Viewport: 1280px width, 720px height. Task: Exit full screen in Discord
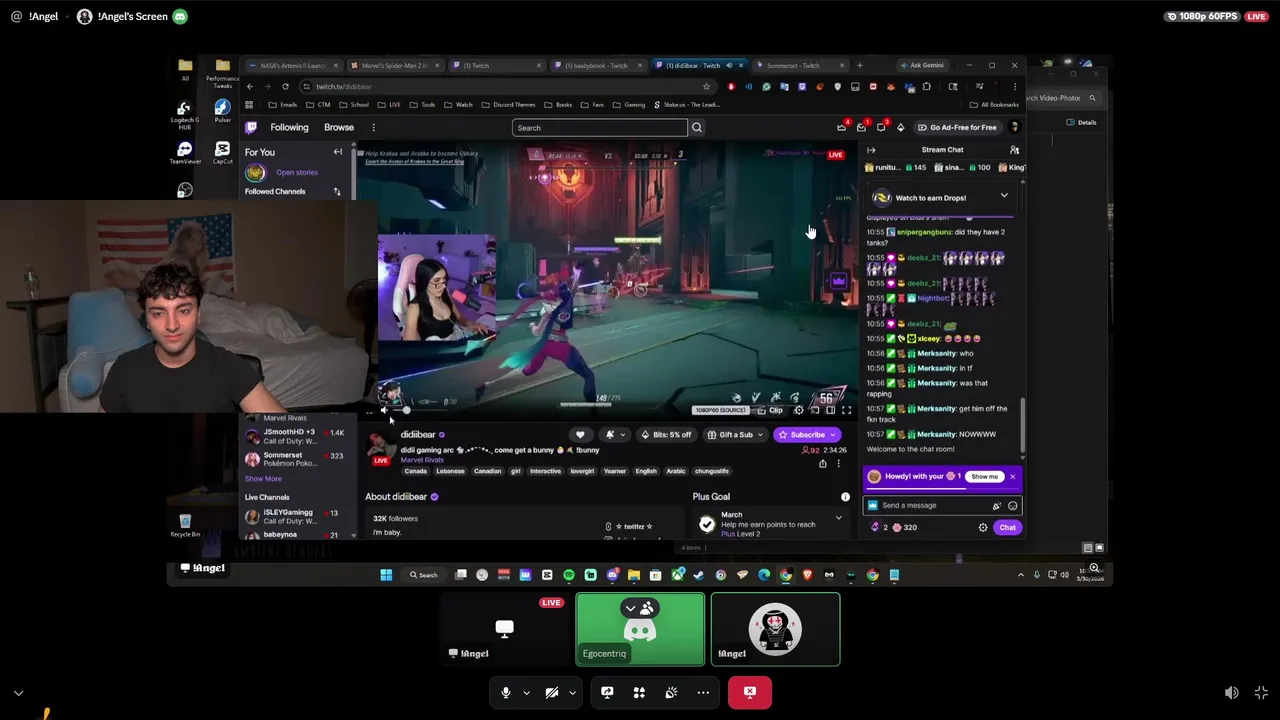(1261, 692)
